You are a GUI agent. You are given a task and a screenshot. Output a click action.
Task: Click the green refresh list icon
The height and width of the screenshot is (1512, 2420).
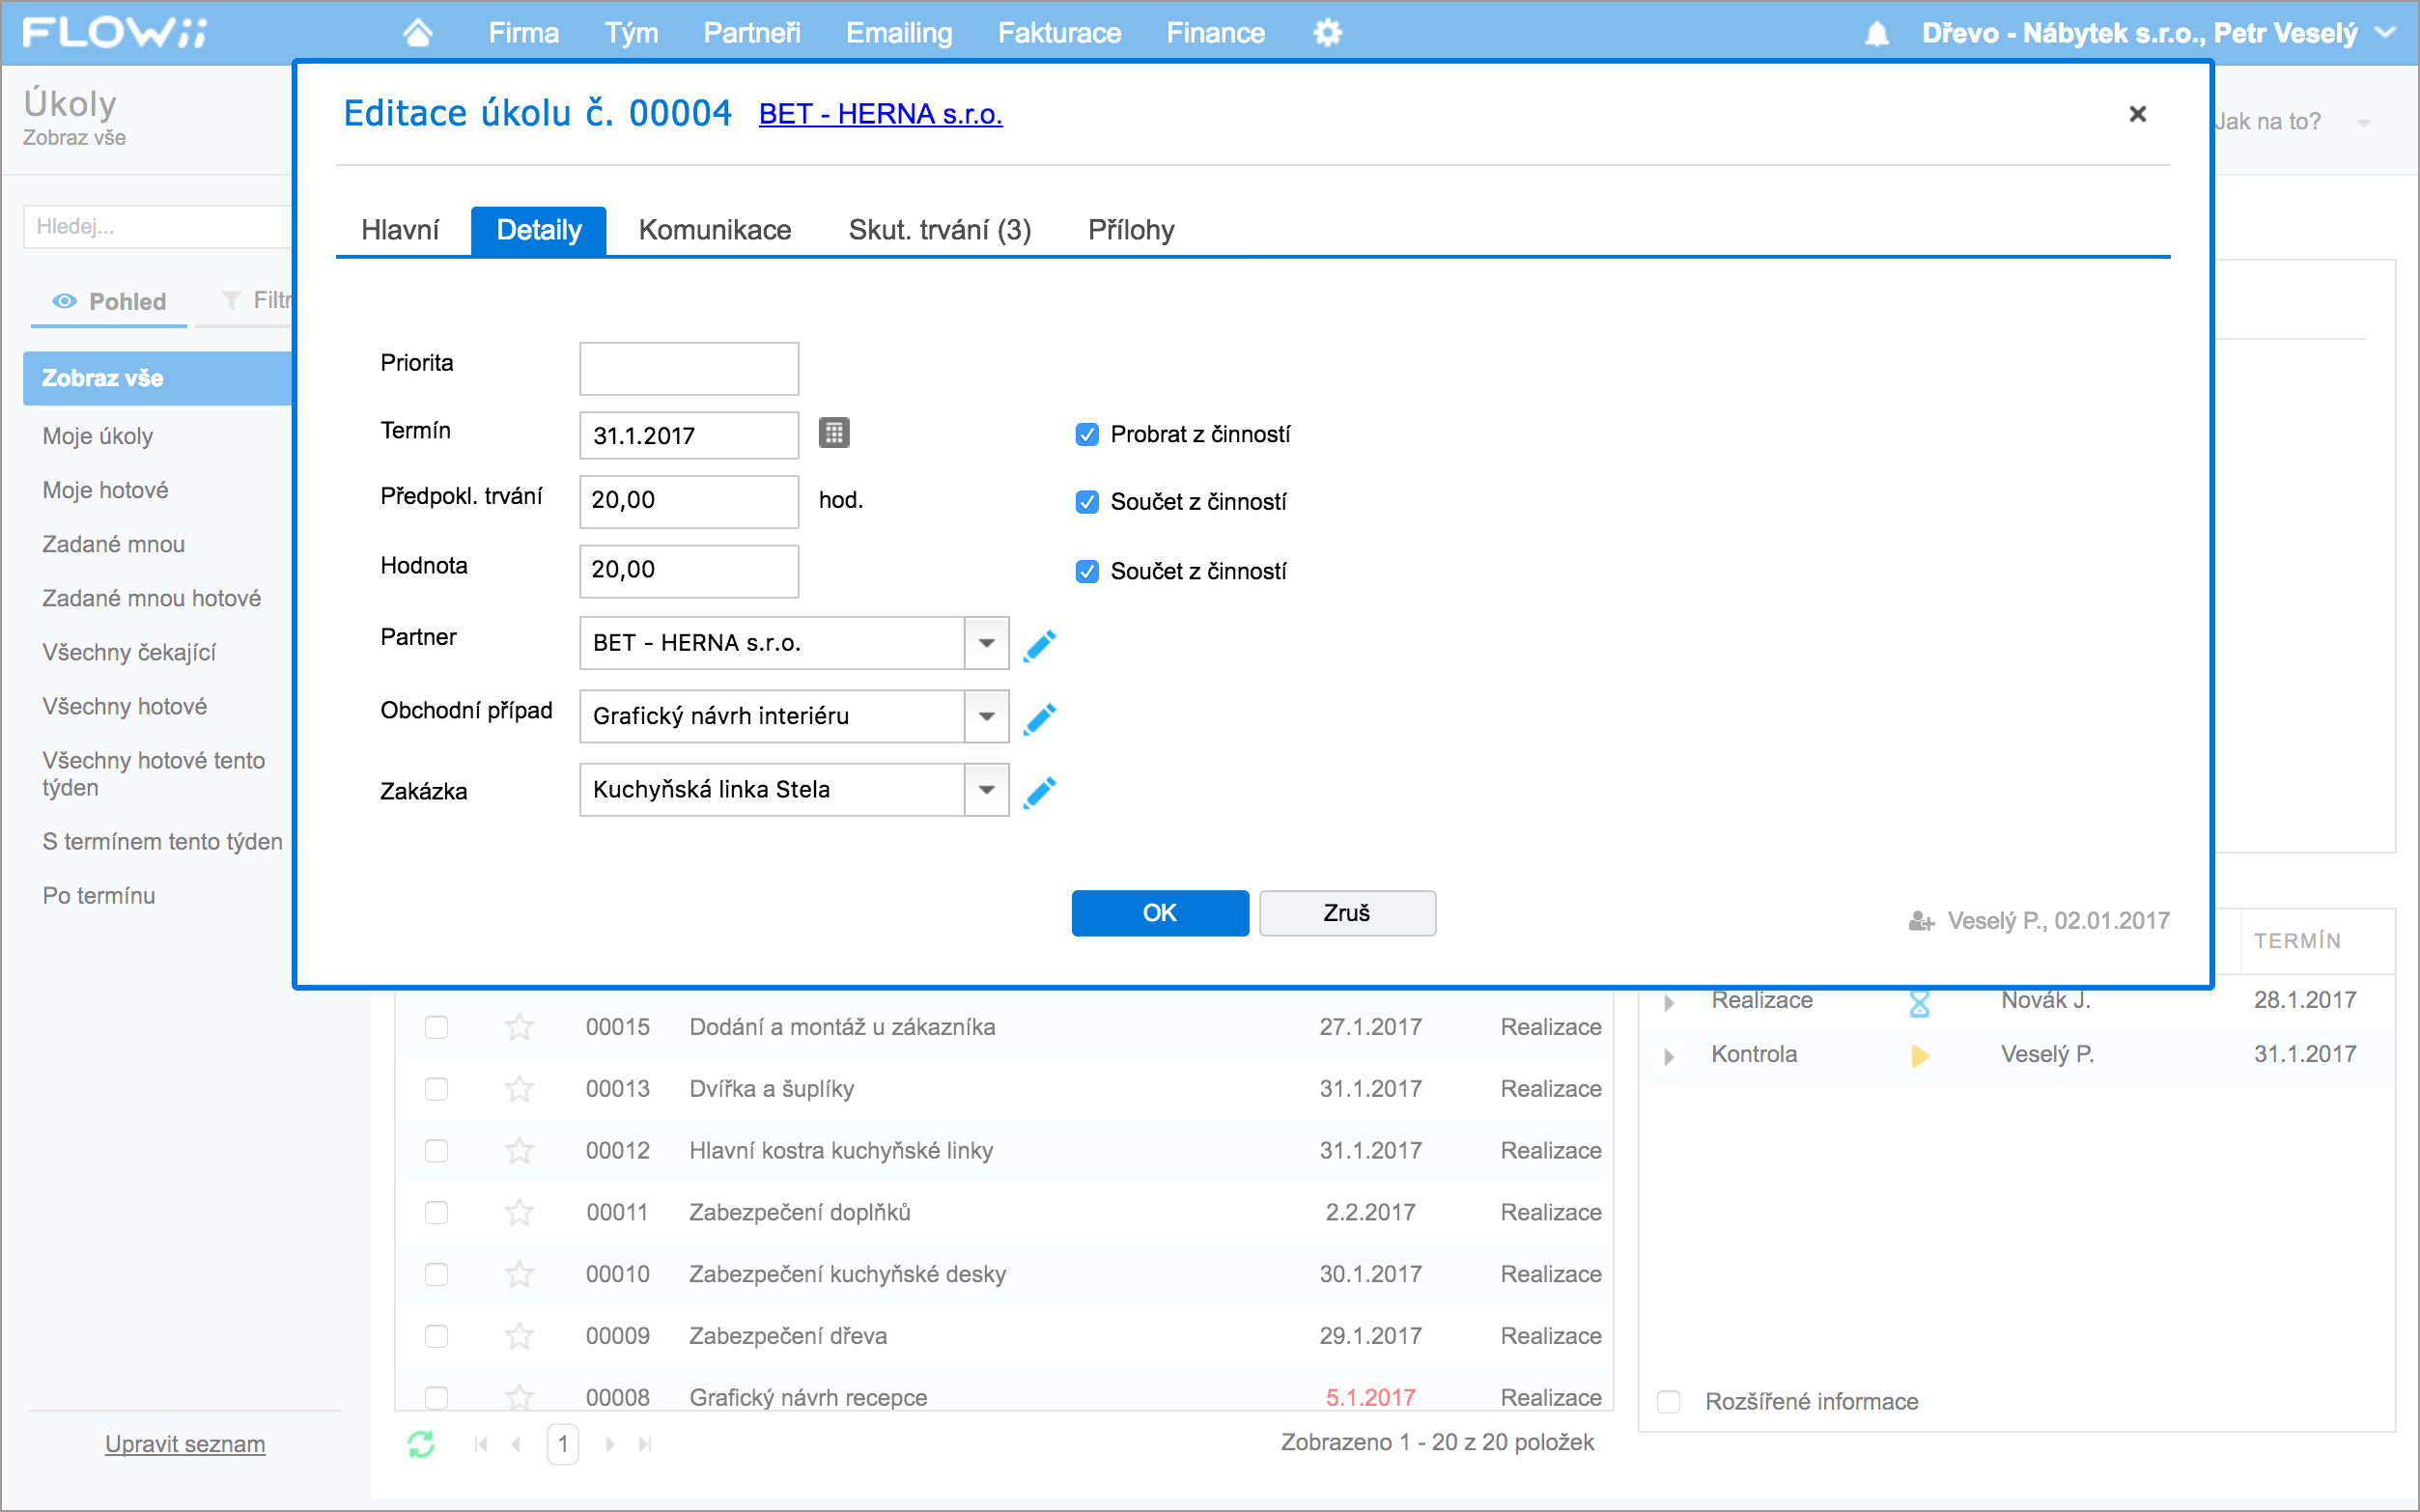point(421,1444)
